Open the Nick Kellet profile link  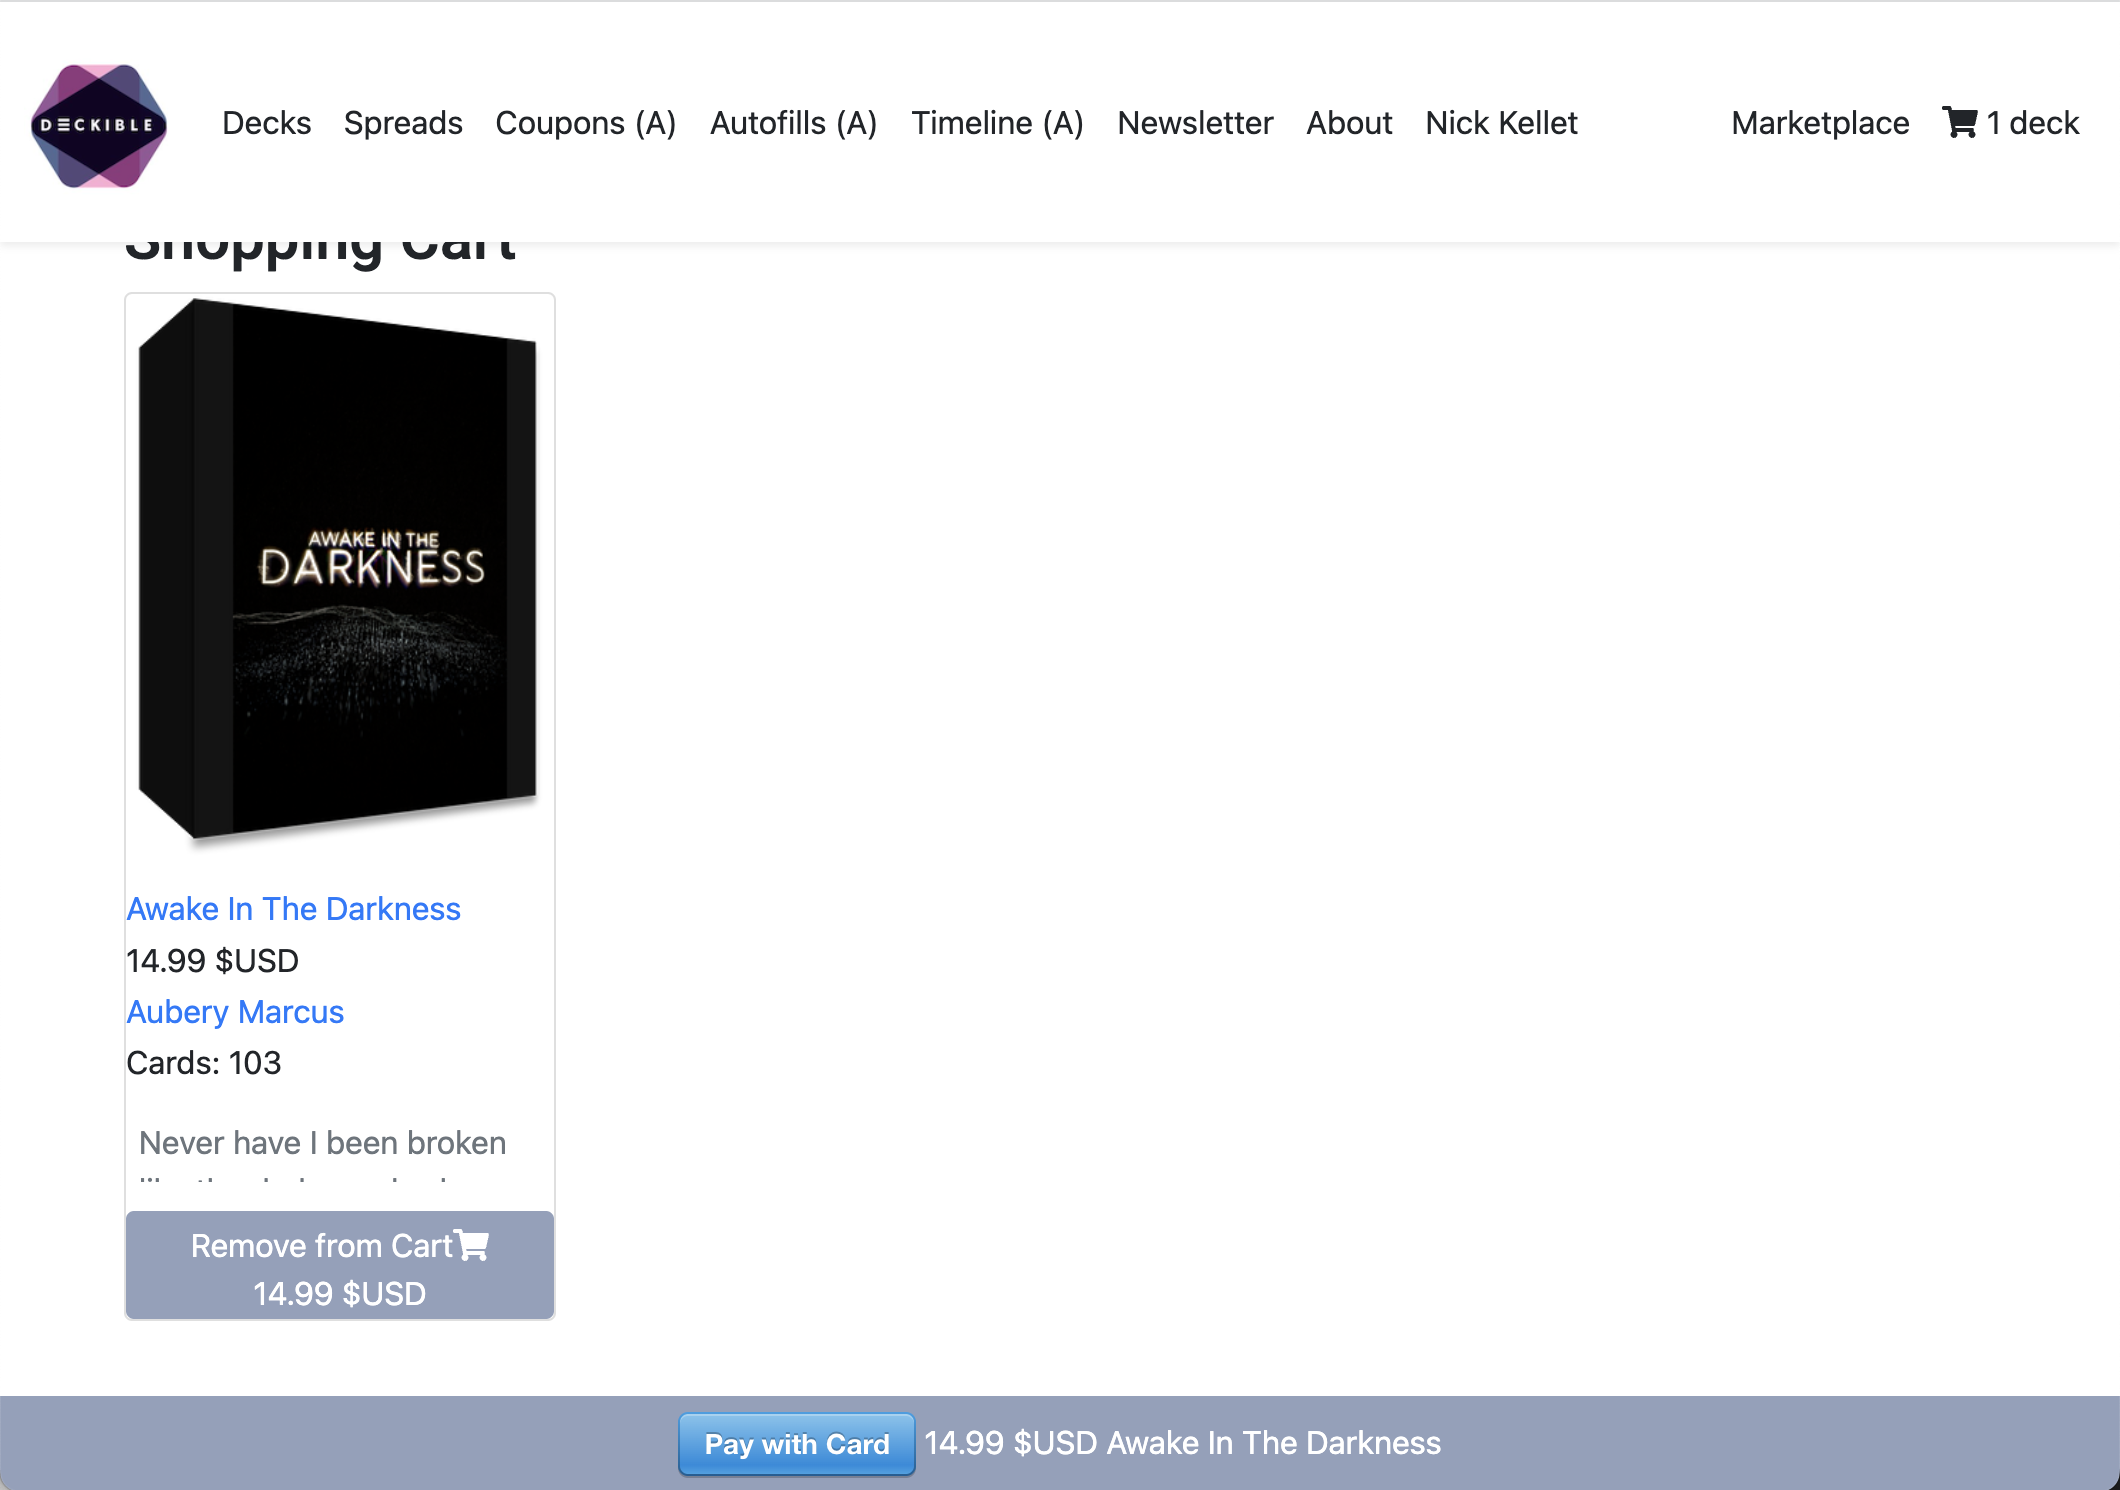pyautogui.click(x=1501, y=123)
